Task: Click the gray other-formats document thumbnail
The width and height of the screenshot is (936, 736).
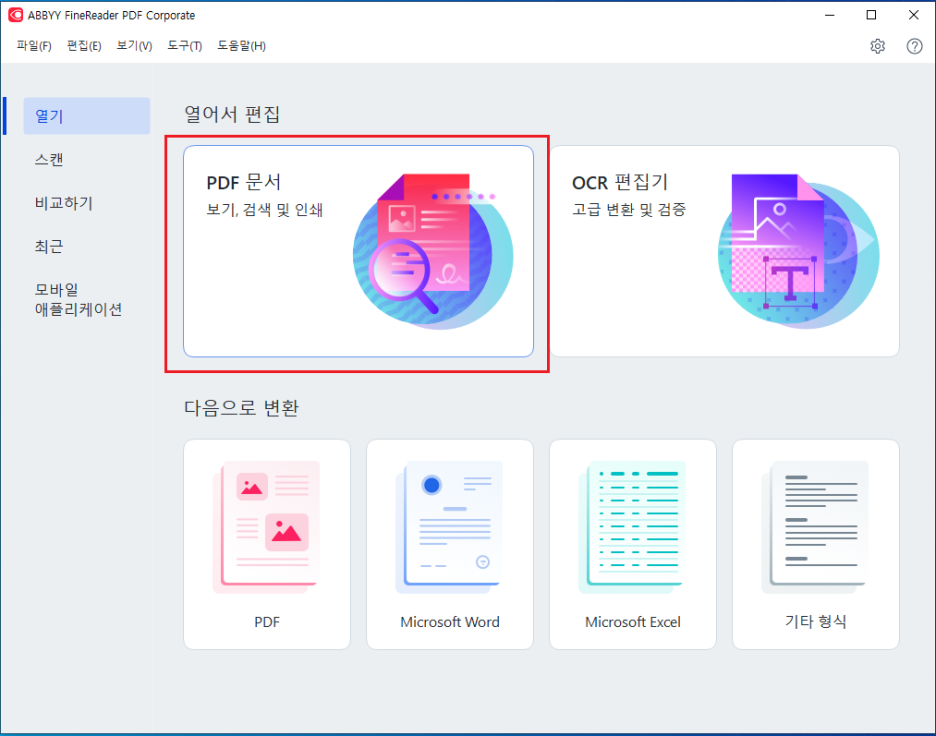Action: [815, 527]
